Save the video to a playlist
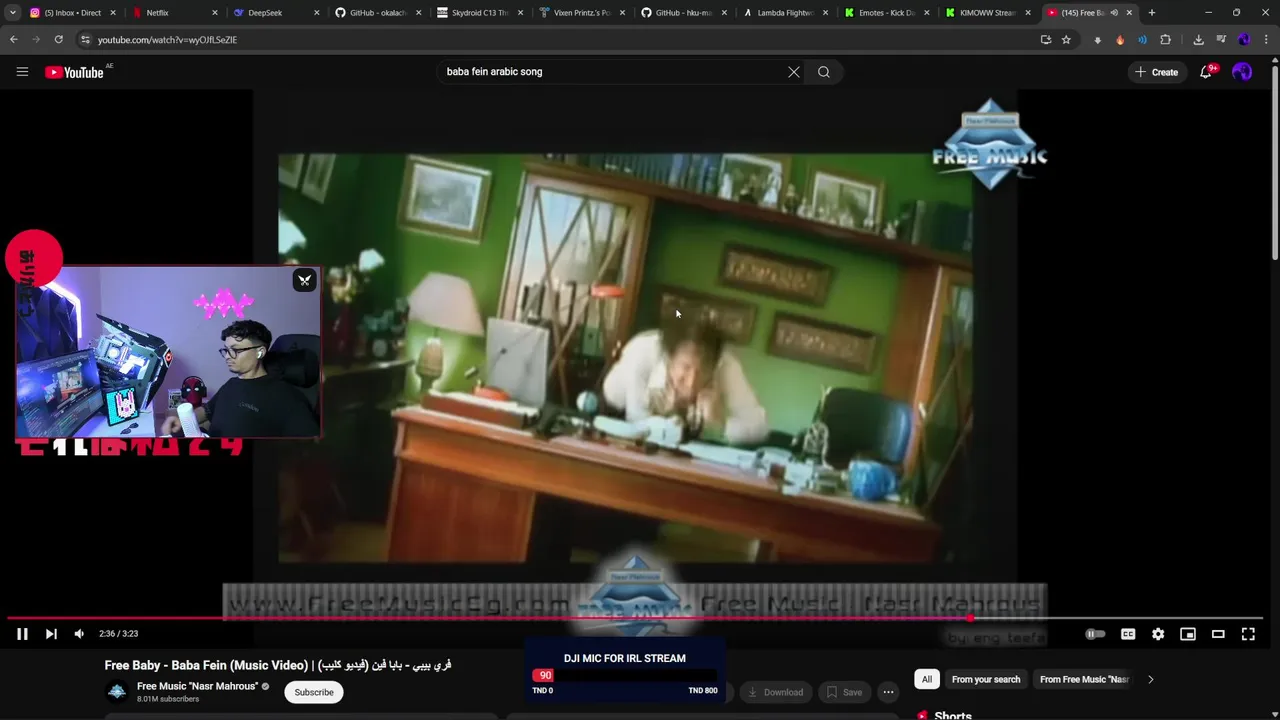Screen dimensions: 1280x720 point(844,692)
